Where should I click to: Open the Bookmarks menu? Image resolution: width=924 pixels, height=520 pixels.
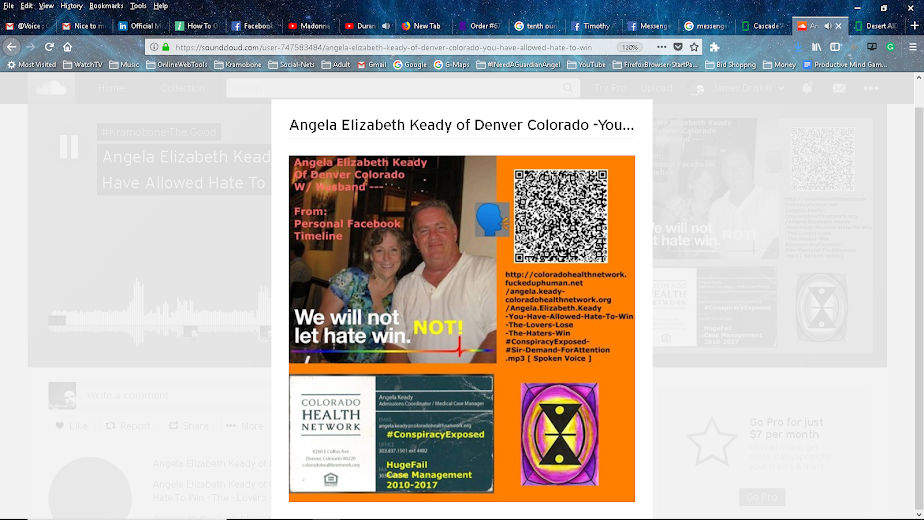coord(106,6)
